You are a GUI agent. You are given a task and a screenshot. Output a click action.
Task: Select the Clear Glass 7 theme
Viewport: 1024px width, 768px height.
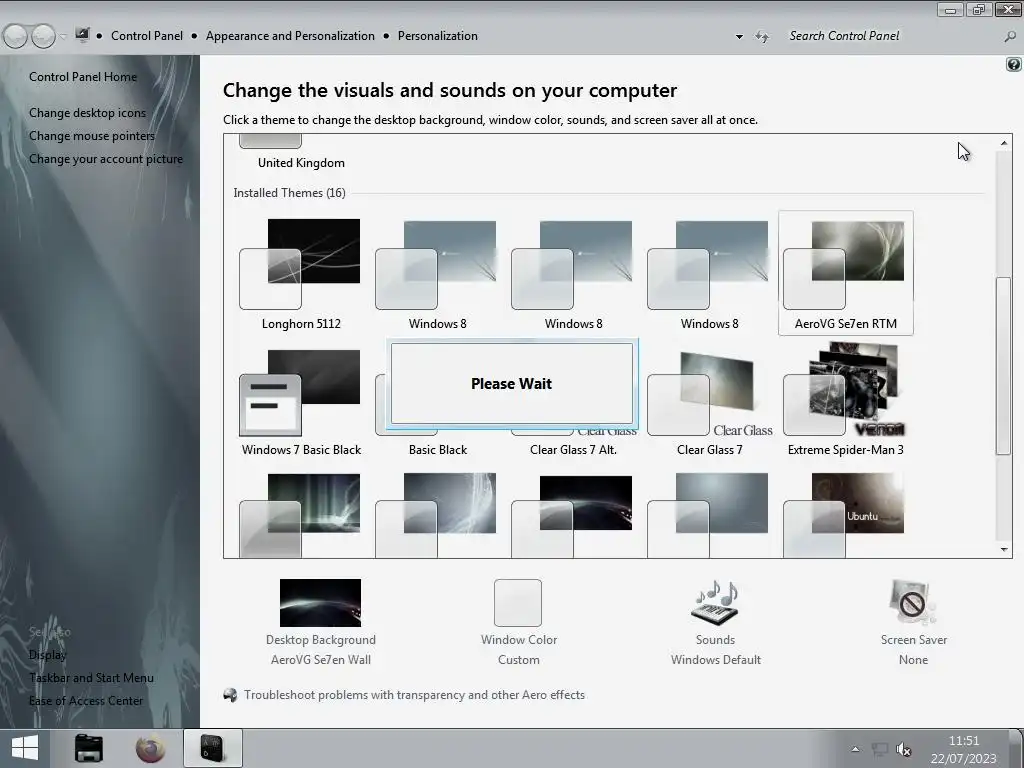tap(709, 402)
